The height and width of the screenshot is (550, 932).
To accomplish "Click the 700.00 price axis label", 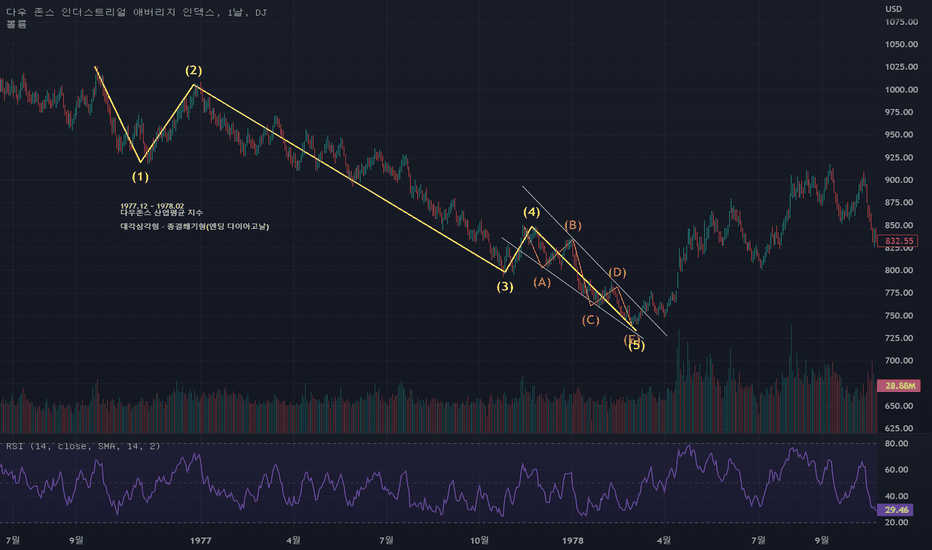I will [x=901, y=361].
